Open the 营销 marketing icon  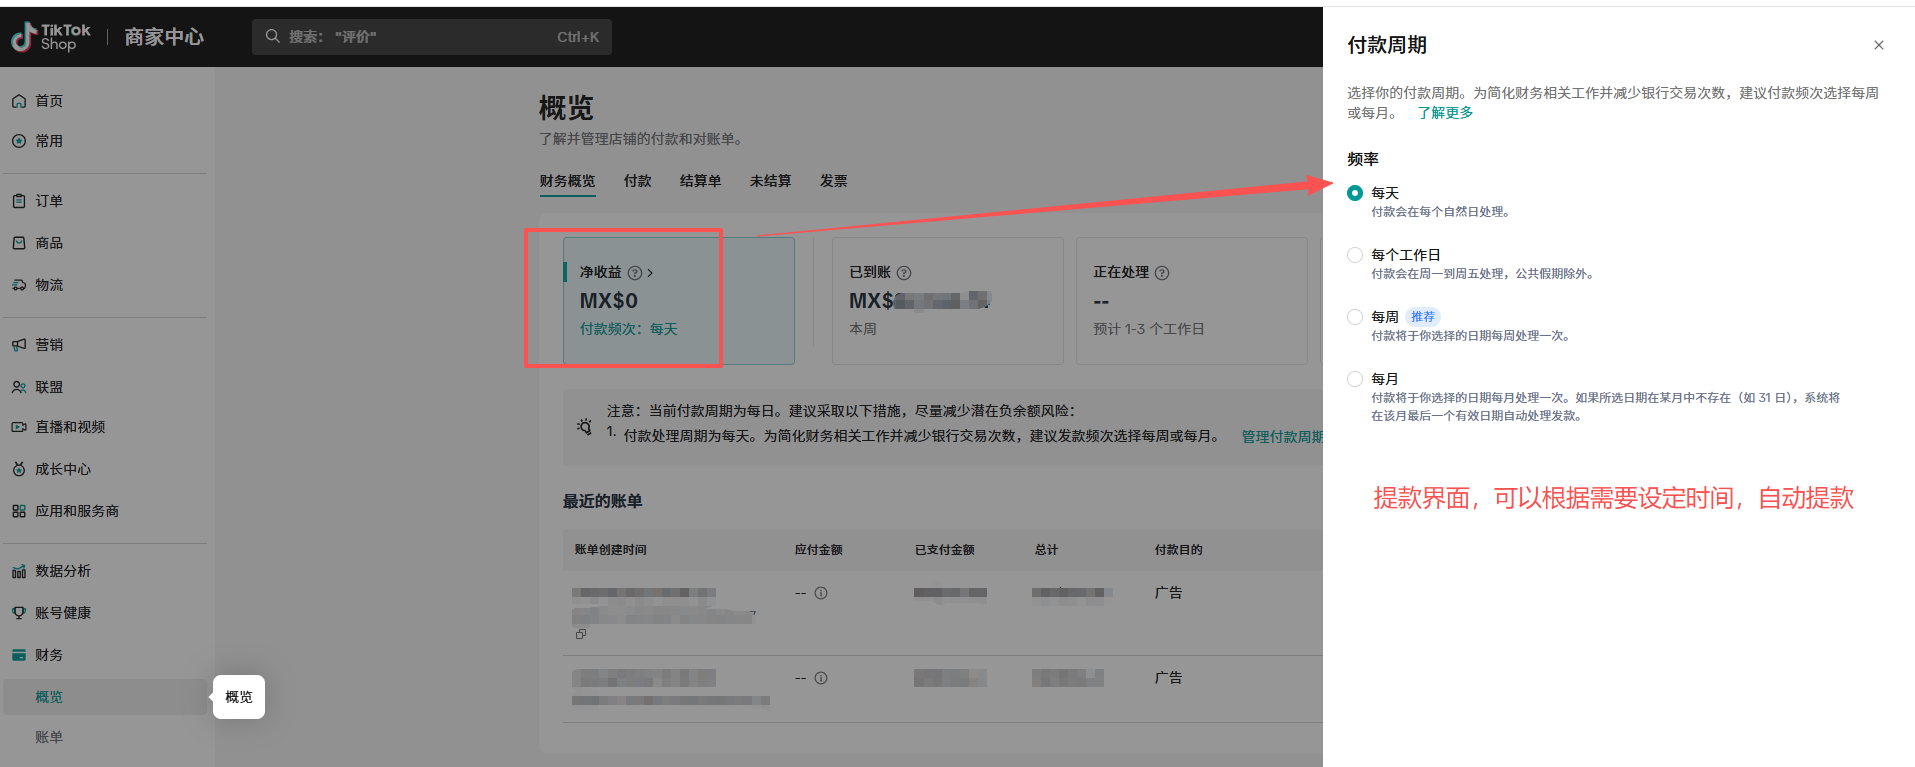click(x=19, y=345)
